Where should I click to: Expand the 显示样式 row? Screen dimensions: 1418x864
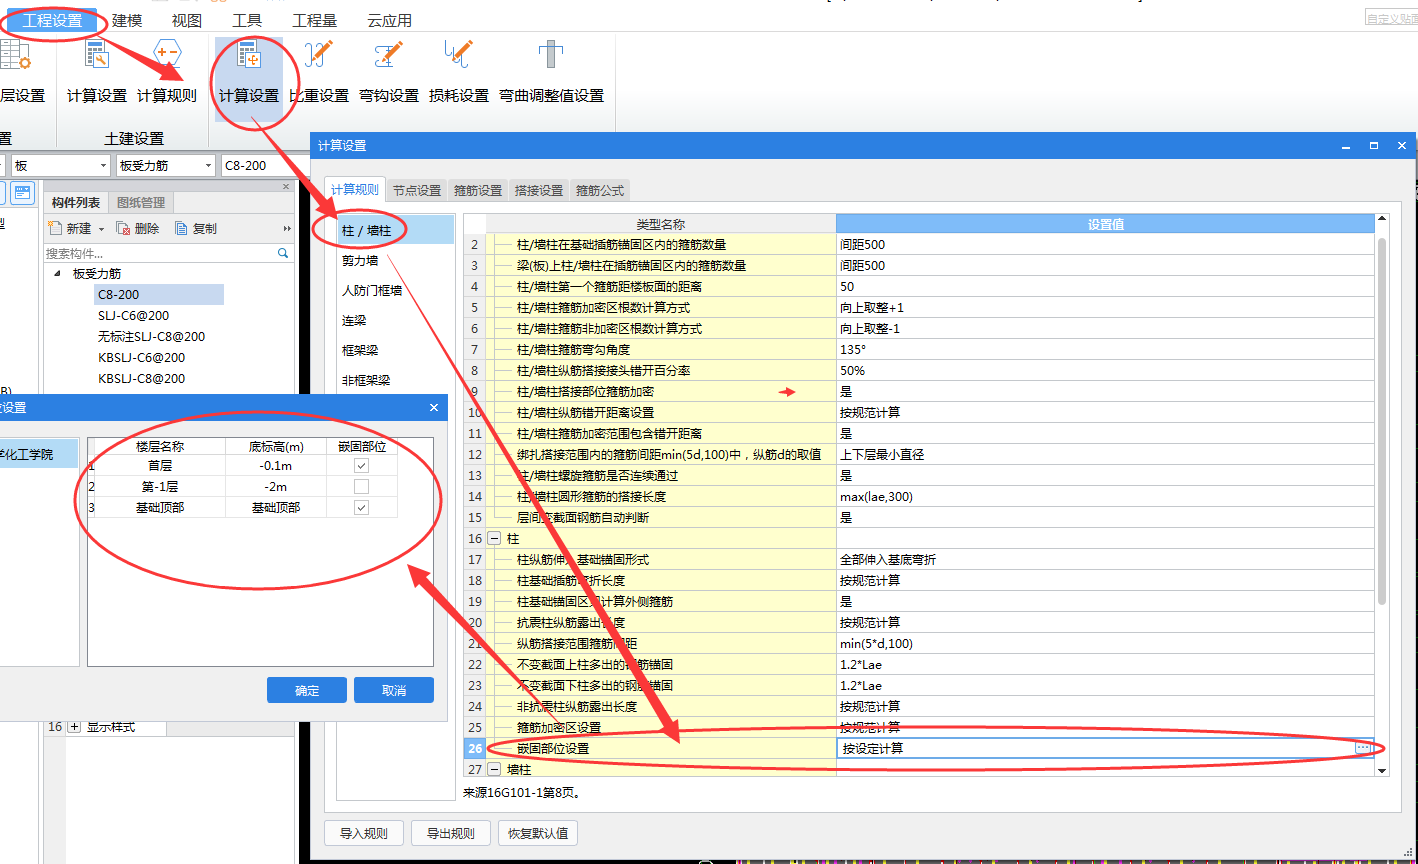(x=74, y=727)
